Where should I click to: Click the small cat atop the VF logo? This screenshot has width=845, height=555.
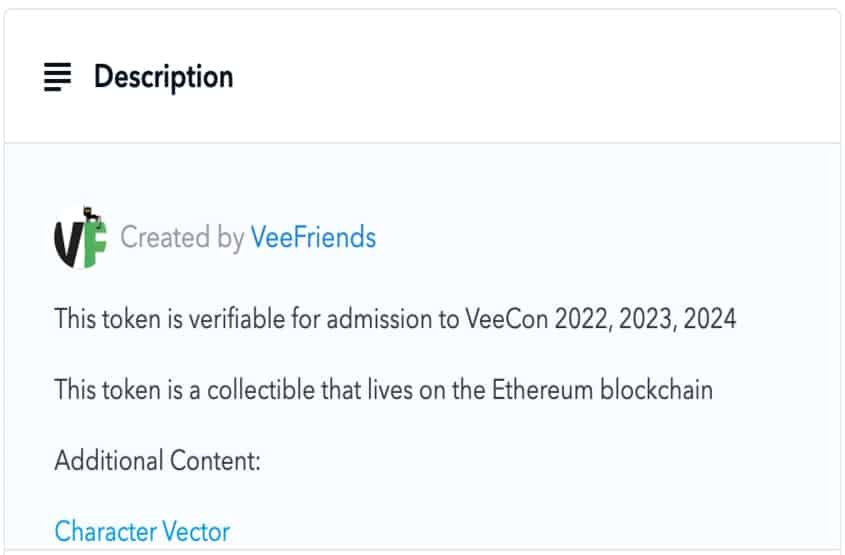[91, 213]
